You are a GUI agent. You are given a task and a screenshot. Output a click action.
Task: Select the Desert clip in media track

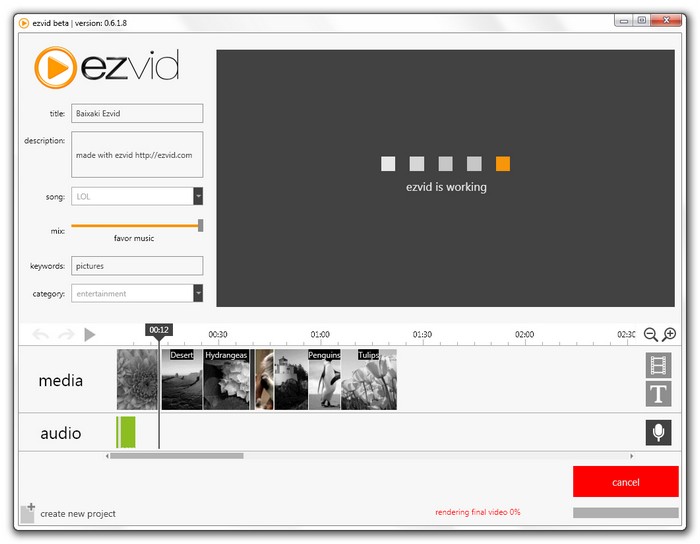coord(182,379)
